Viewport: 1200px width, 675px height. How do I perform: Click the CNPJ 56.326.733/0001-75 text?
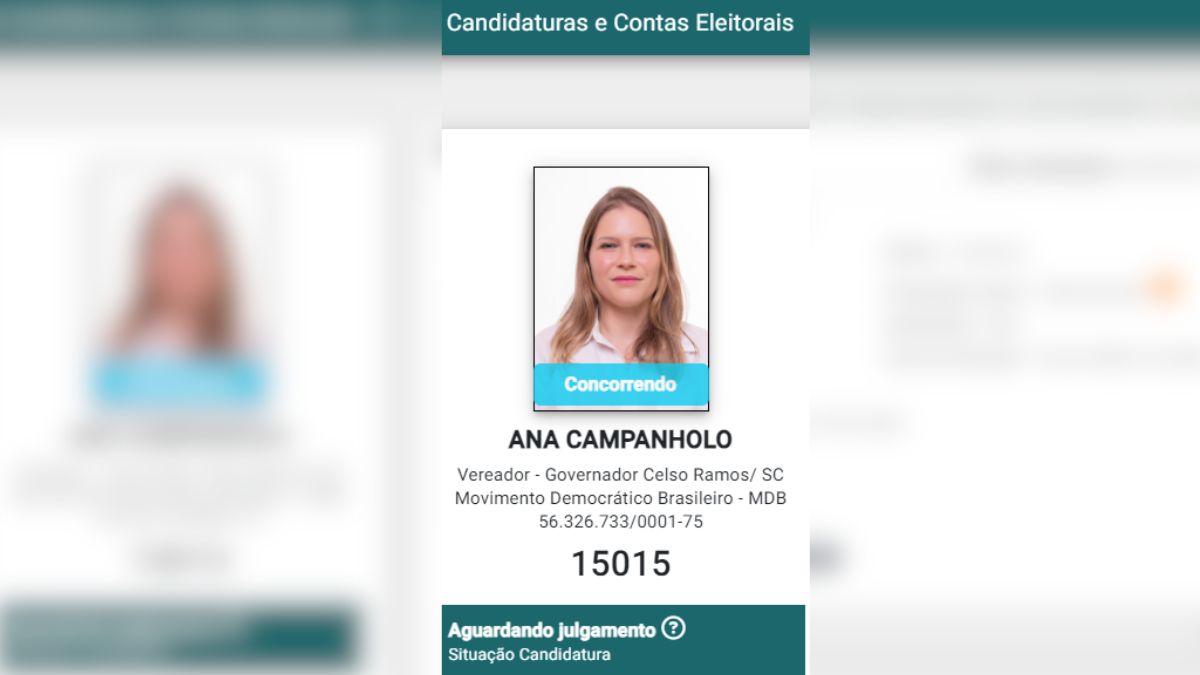pyautogui.click(x=621, y=522)
